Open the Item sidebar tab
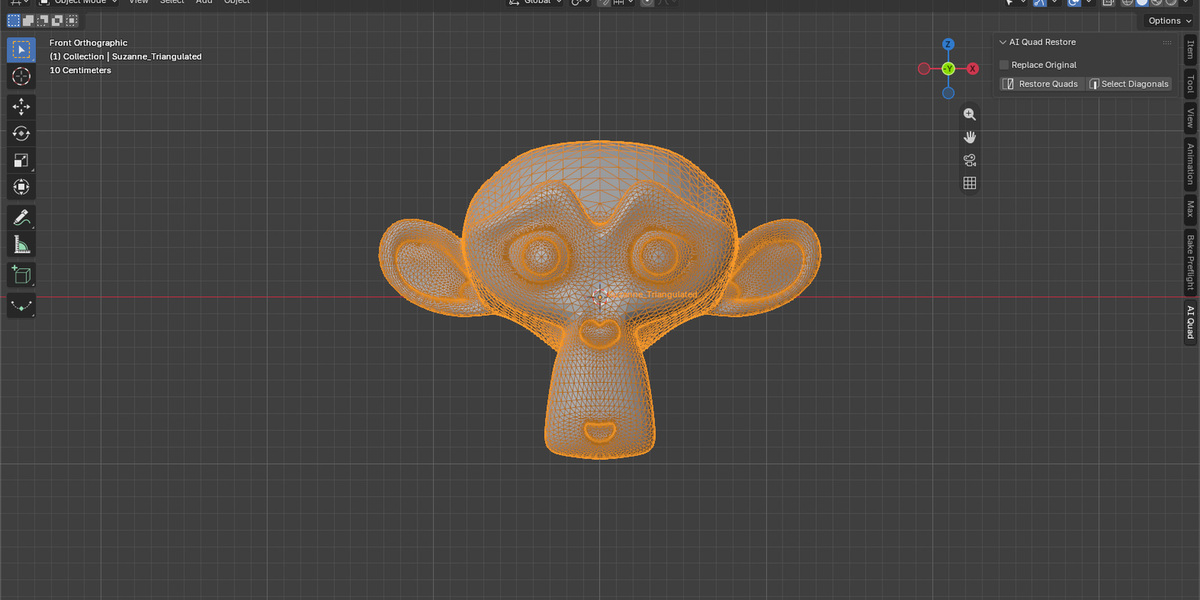Image resolution: width=1200 pixels, height=600 pixels. click(1190, 49)
